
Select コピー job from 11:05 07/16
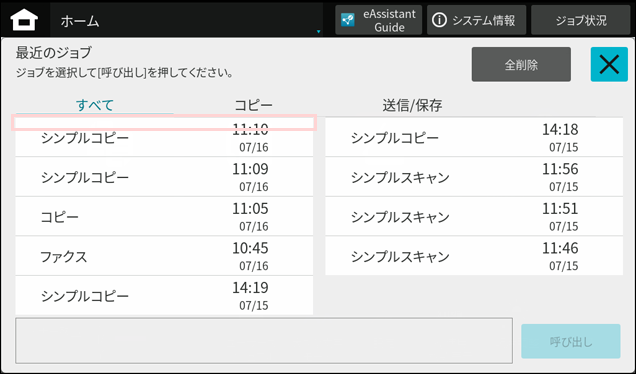point(164,216)
